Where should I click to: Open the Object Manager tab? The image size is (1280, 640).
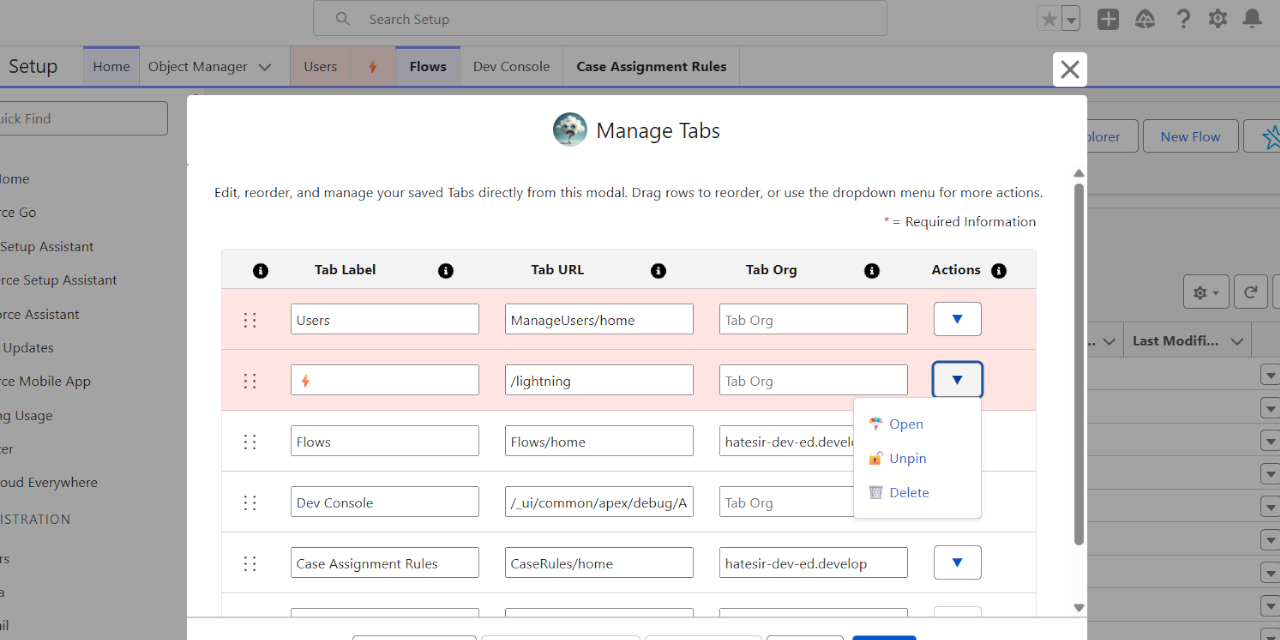198,67
